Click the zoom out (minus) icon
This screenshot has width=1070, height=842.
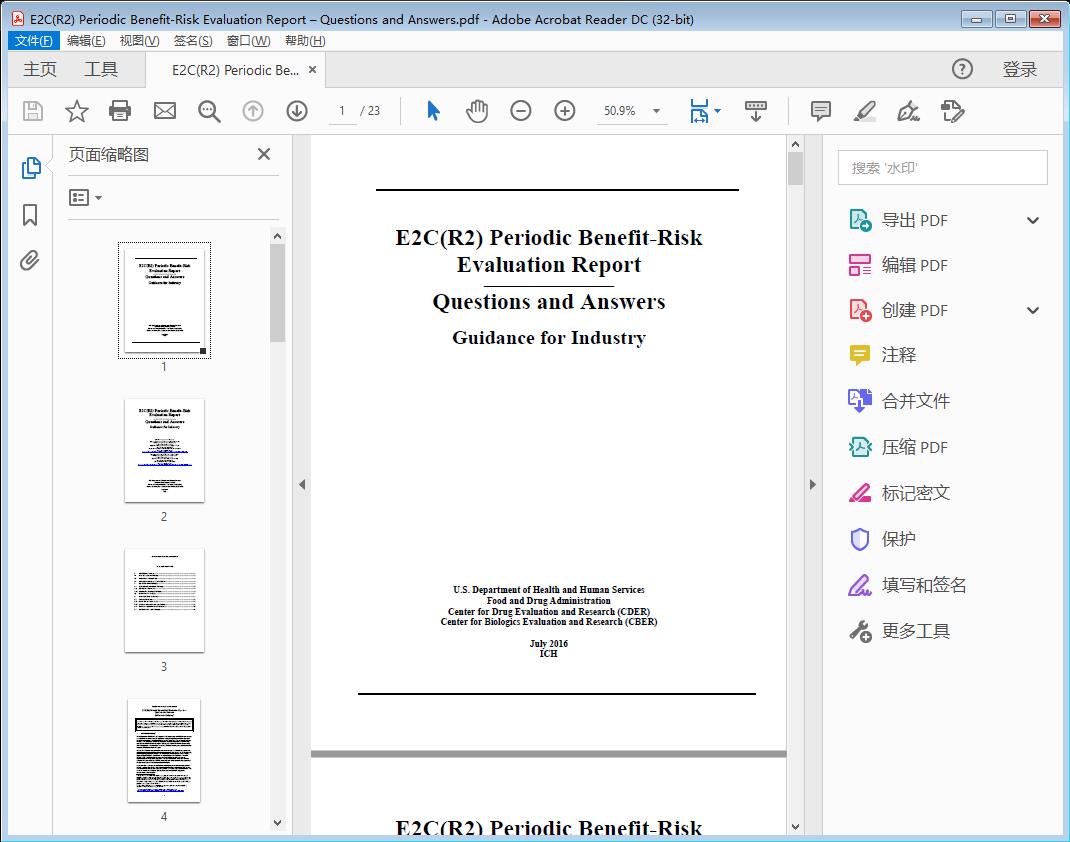tap(520, 111)
